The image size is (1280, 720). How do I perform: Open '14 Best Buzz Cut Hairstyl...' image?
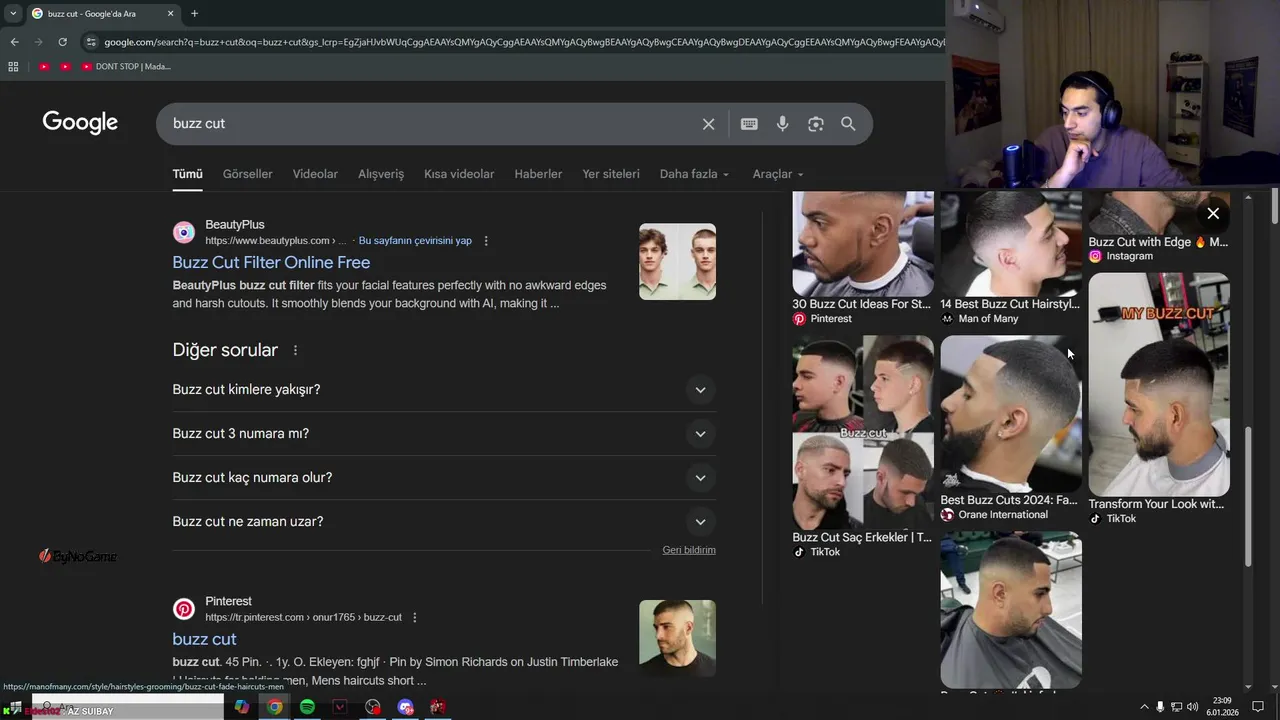point(1011,243)
